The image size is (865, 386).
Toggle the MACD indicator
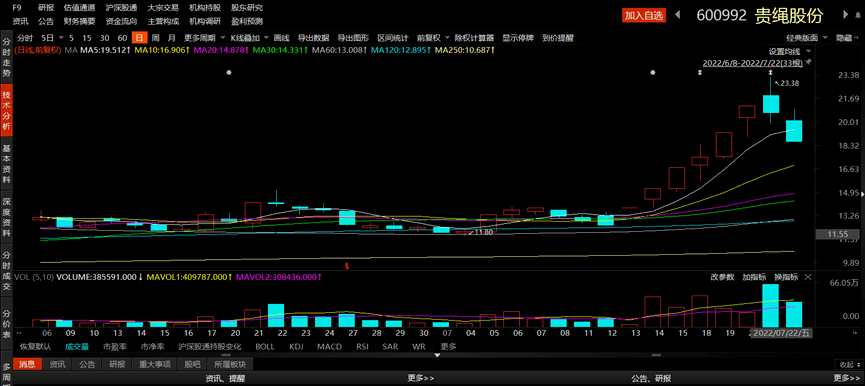point(329,347)
